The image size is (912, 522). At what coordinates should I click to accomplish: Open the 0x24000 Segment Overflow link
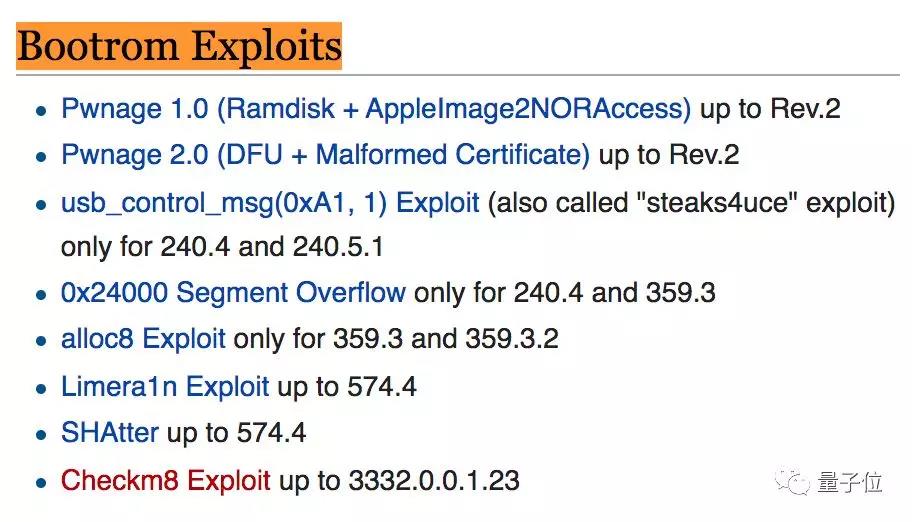click(x=233, y=292)
